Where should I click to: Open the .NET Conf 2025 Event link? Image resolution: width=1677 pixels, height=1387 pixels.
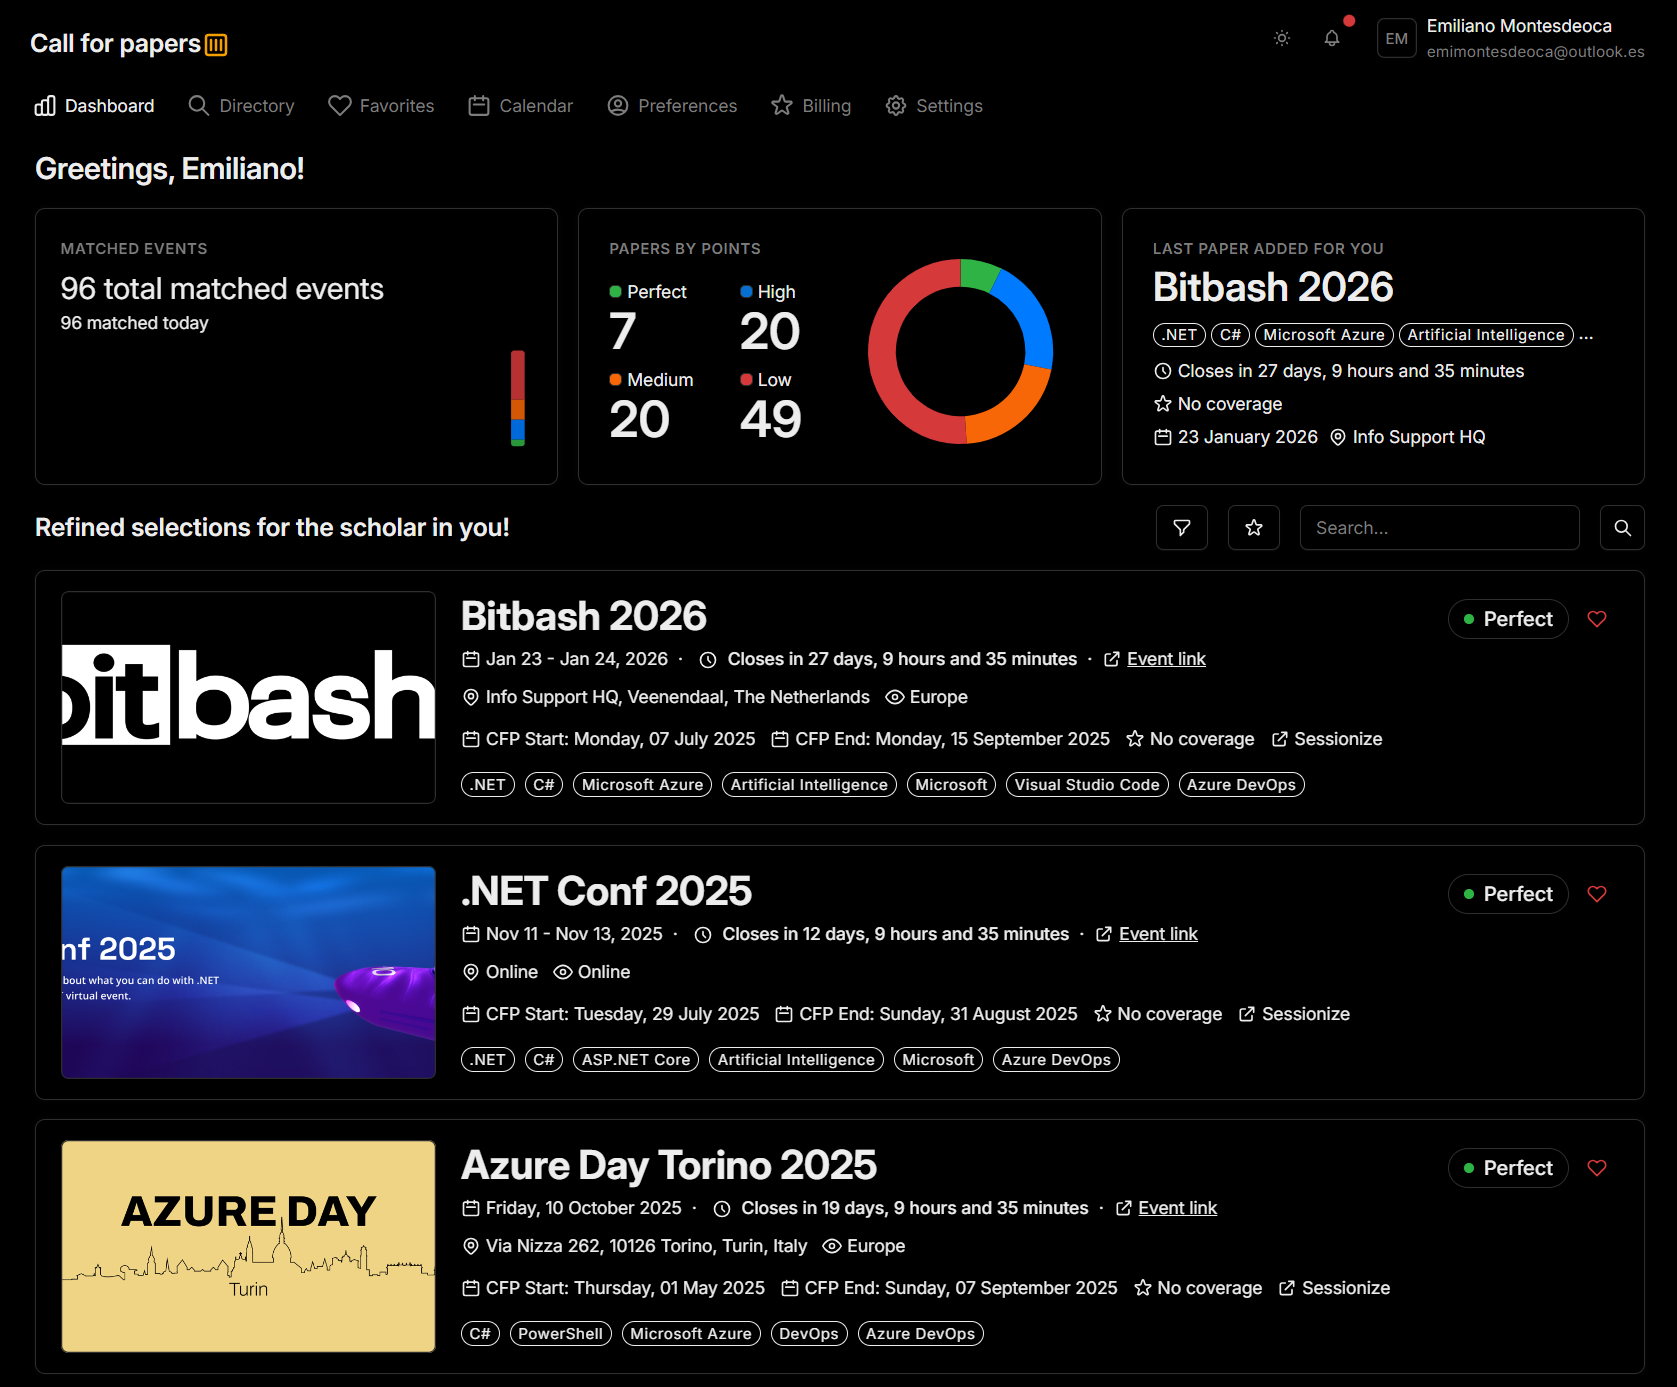(x=1158, y=934)
